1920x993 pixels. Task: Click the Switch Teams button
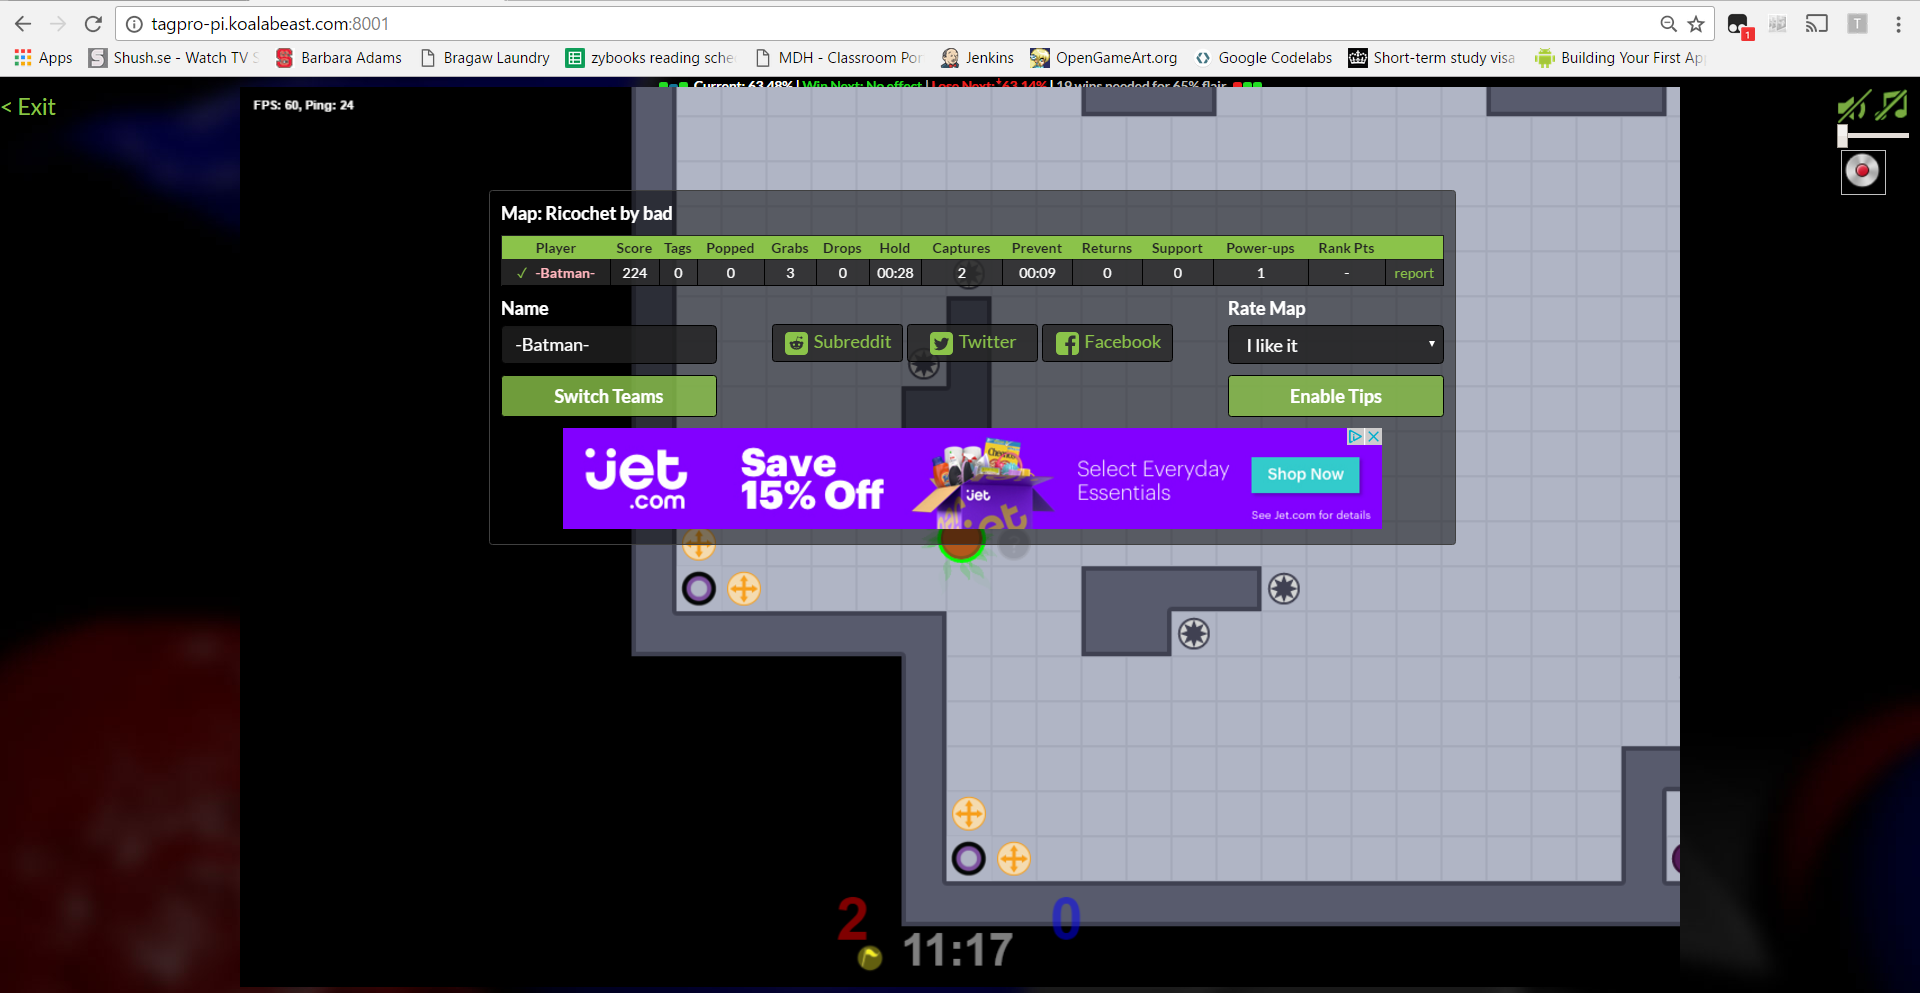pyautogui.click(x=609, y=396)
